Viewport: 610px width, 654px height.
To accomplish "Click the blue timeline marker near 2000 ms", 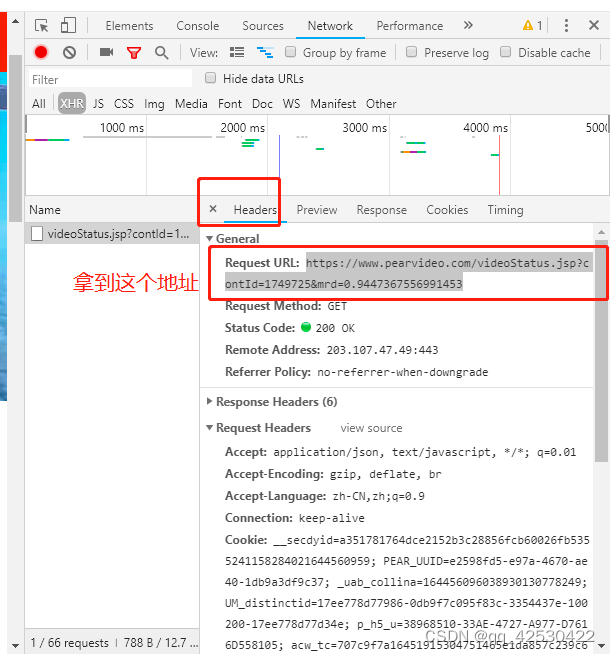I will coord(279,156).
